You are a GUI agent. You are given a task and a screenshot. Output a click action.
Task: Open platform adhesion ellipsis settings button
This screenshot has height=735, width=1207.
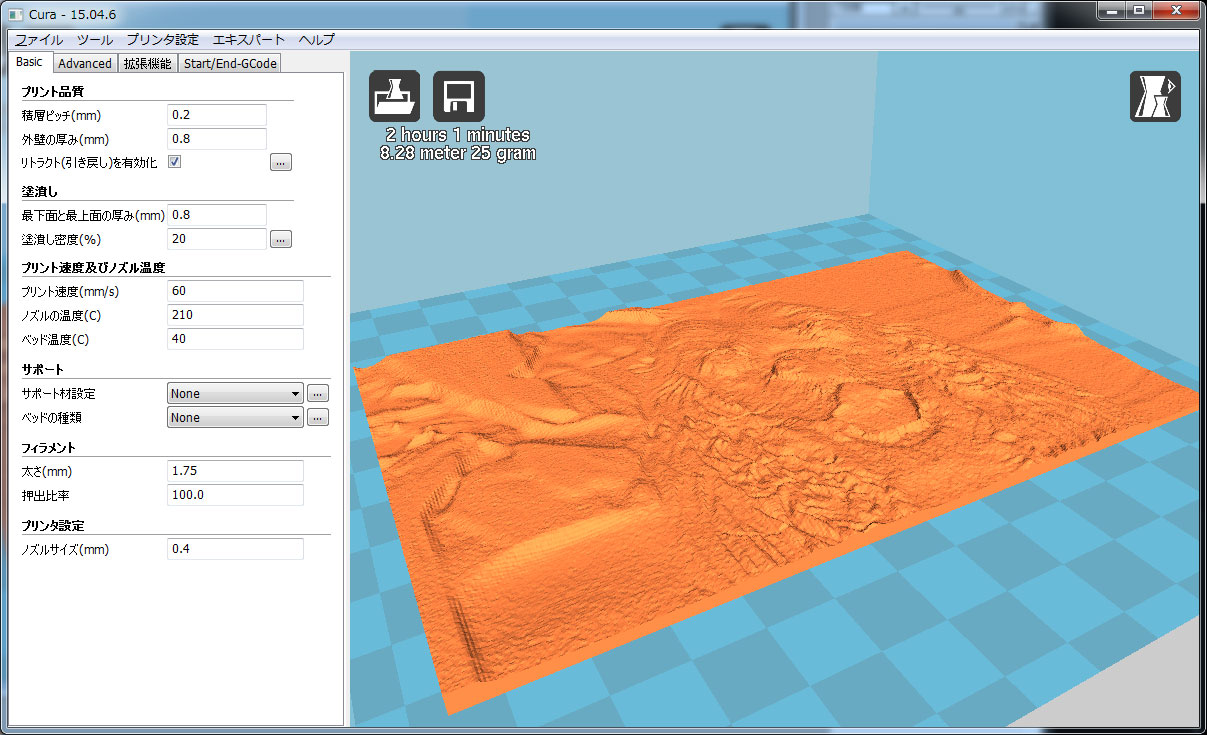[318, 418]
